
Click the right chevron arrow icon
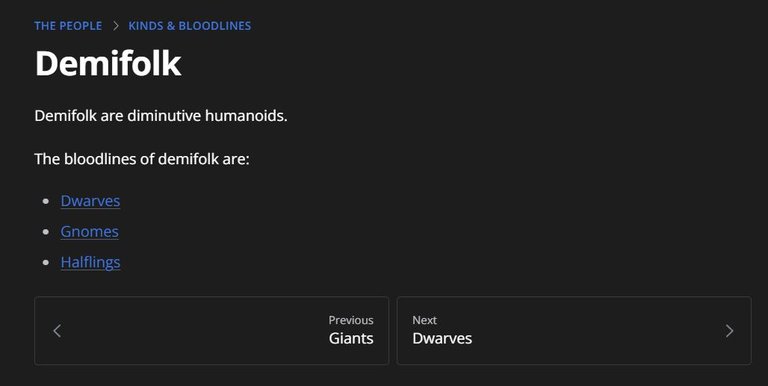[x=729, y=331]
